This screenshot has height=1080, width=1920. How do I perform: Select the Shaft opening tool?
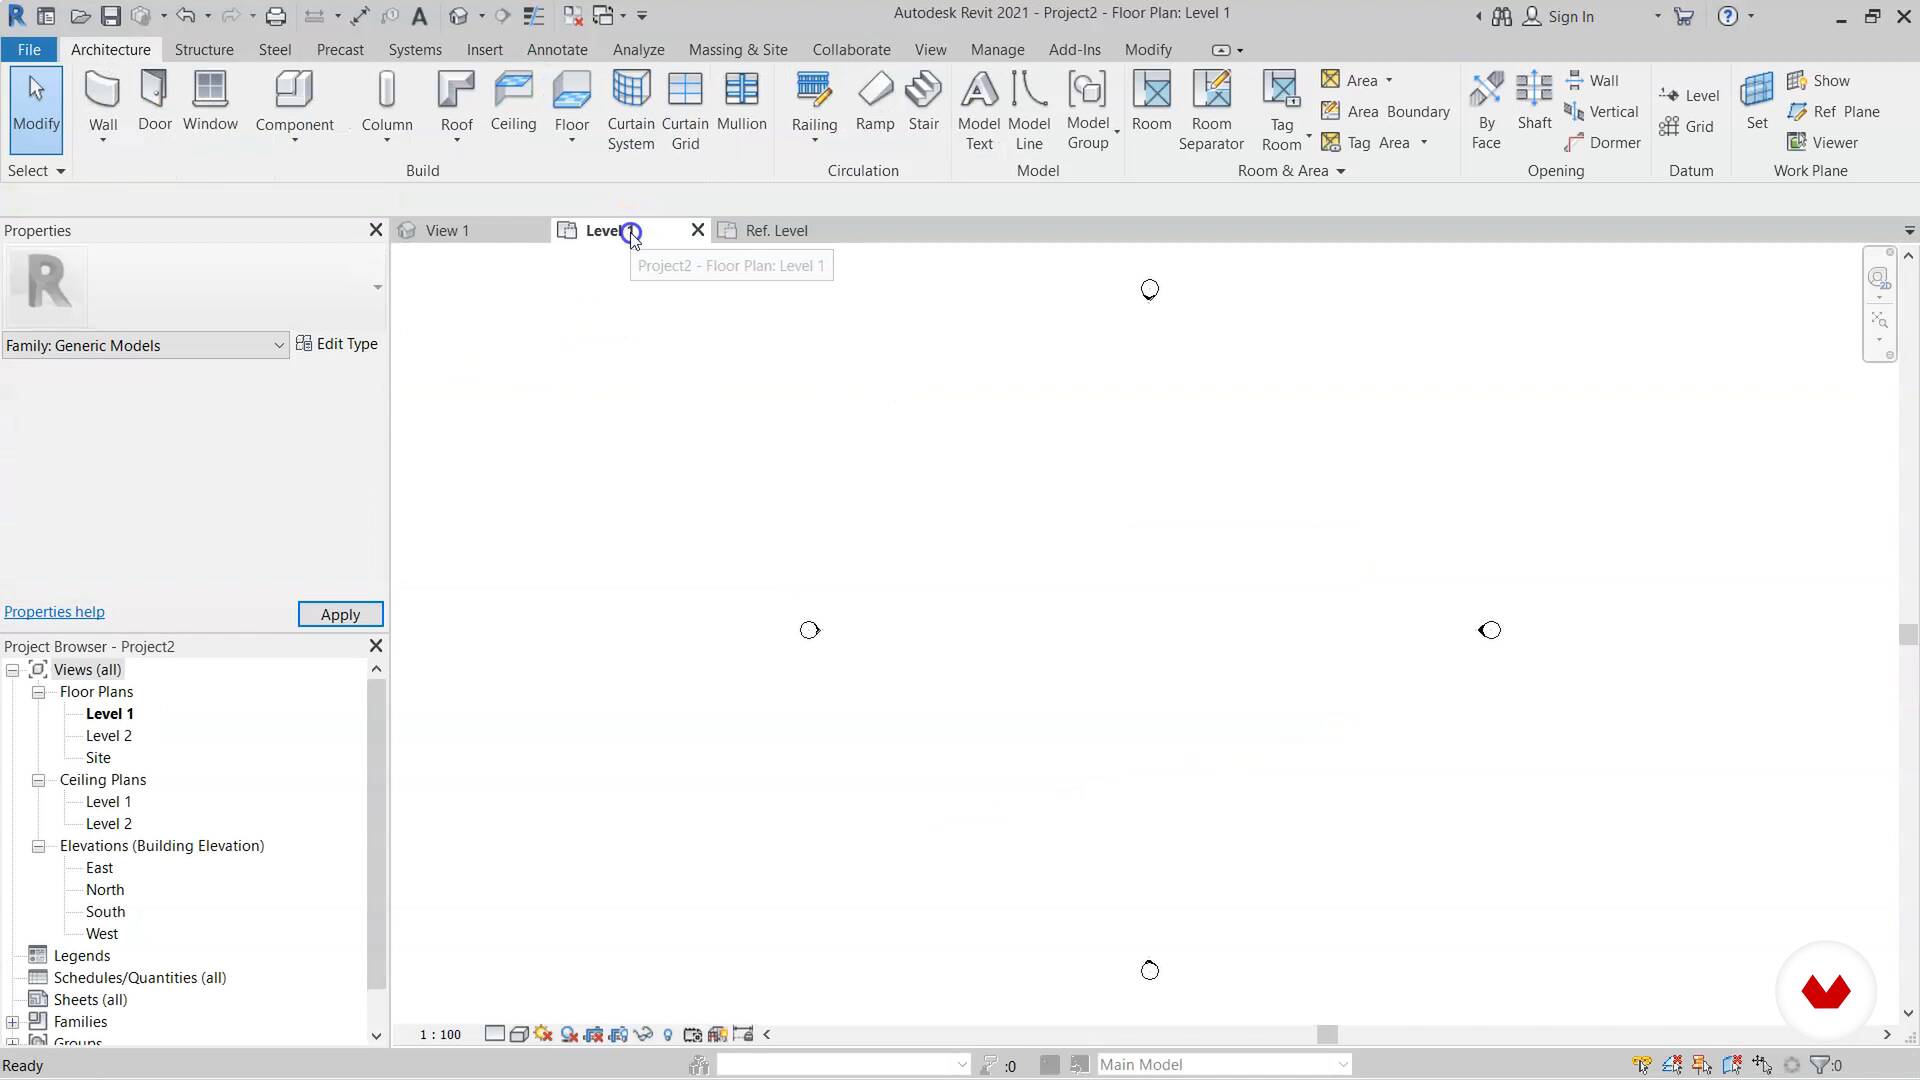(1534, 103)
